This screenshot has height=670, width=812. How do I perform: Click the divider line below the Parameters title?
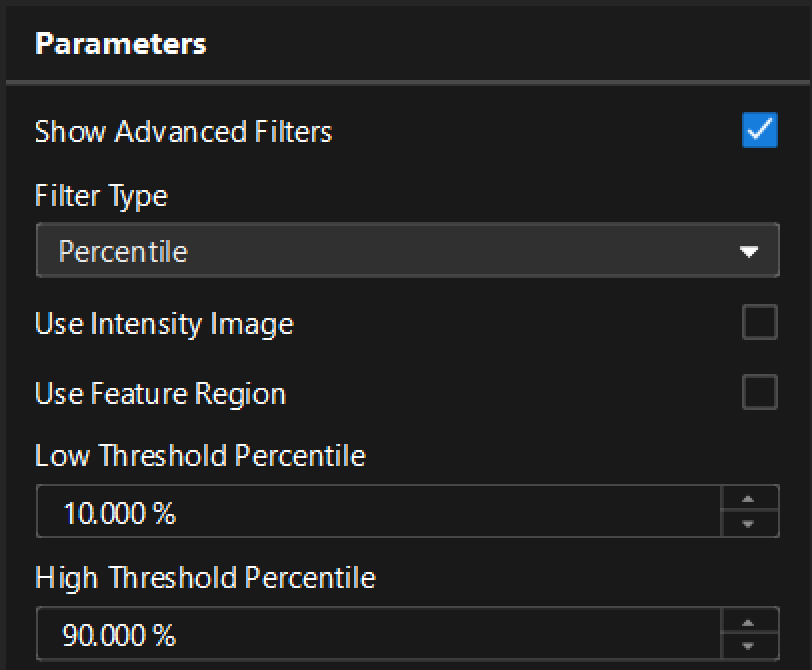coord(406,81)
